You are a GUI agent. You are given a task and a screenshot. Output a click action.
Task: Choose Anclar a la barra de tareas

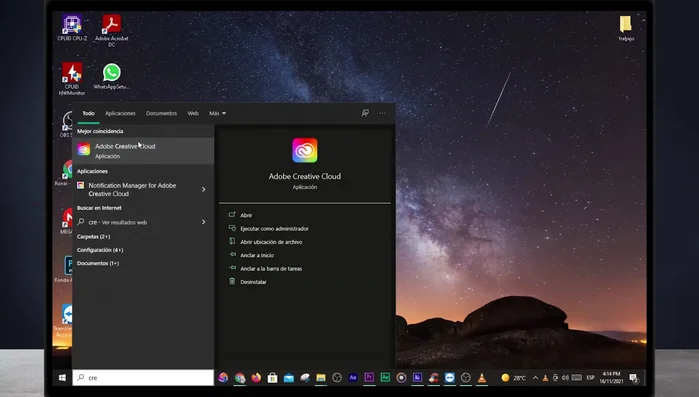[x=271, y=269]
